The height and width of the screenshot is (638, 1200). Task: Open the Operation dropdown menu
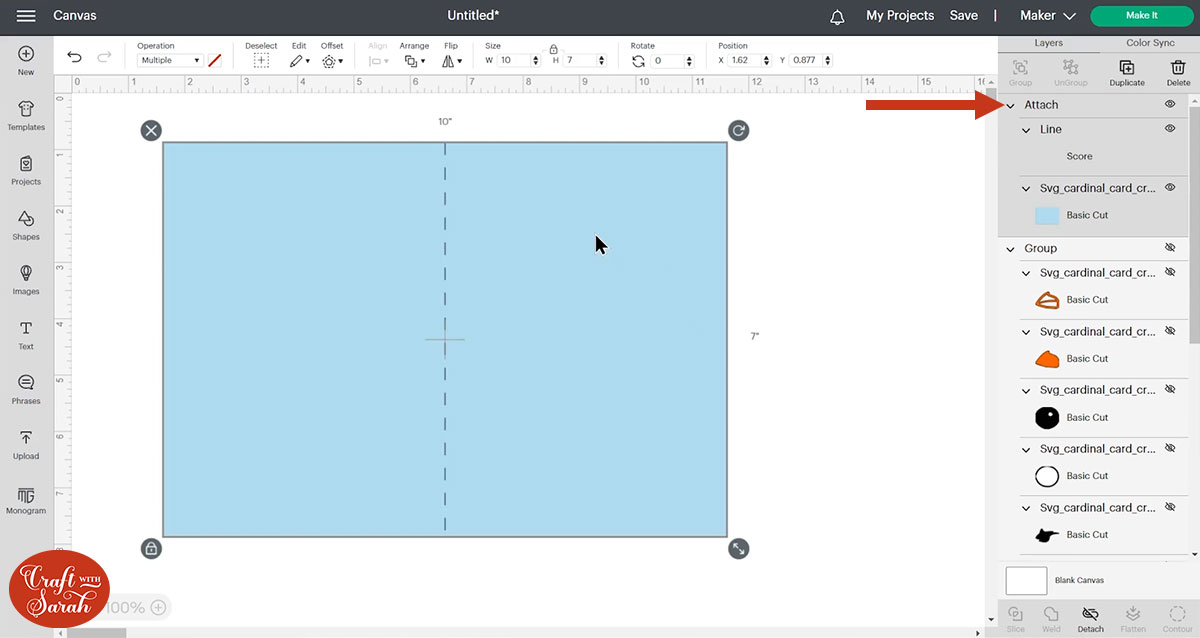(169, 60)
